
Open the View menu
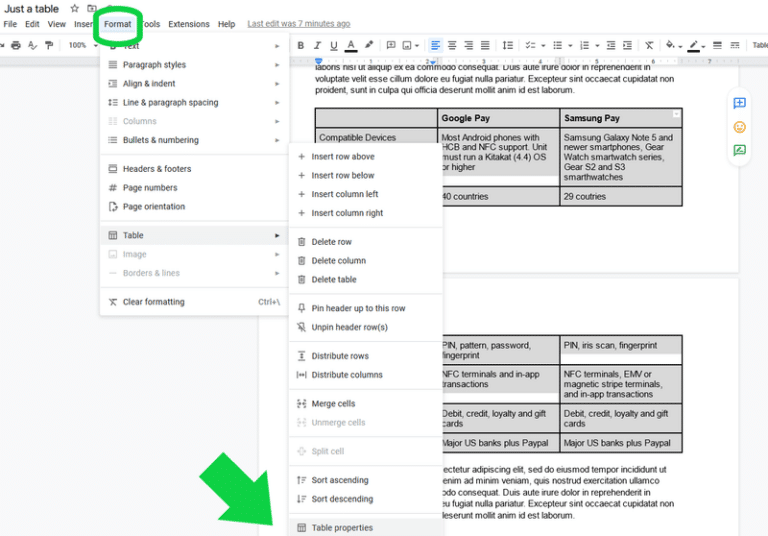[56, 24]
